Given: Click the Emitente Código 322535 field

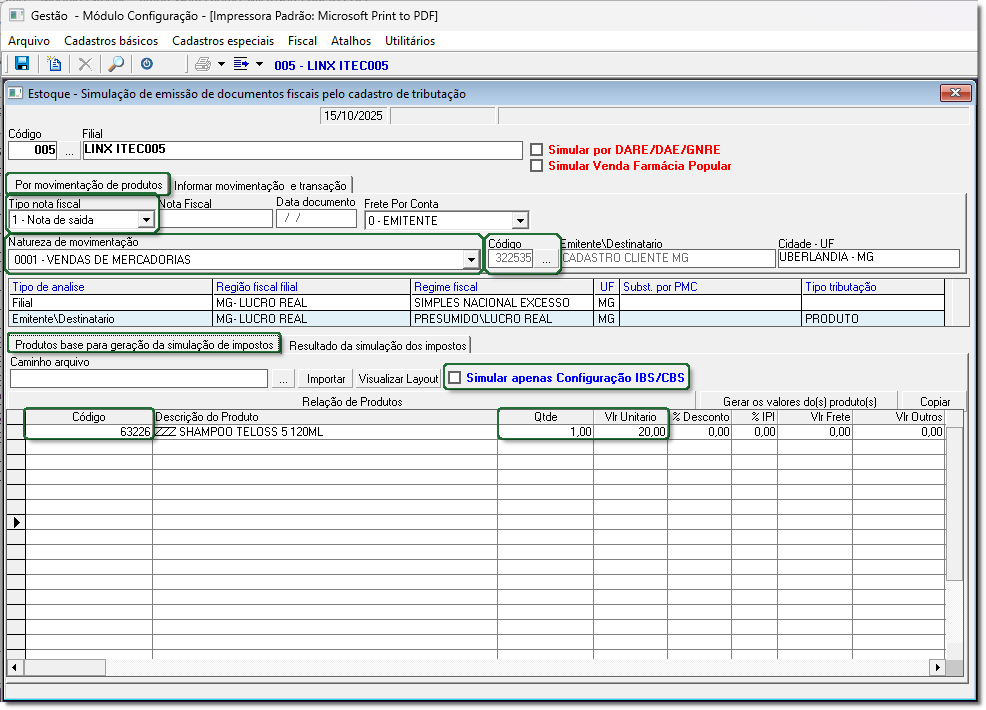Looking at the screenshot, I should point(511,258).
